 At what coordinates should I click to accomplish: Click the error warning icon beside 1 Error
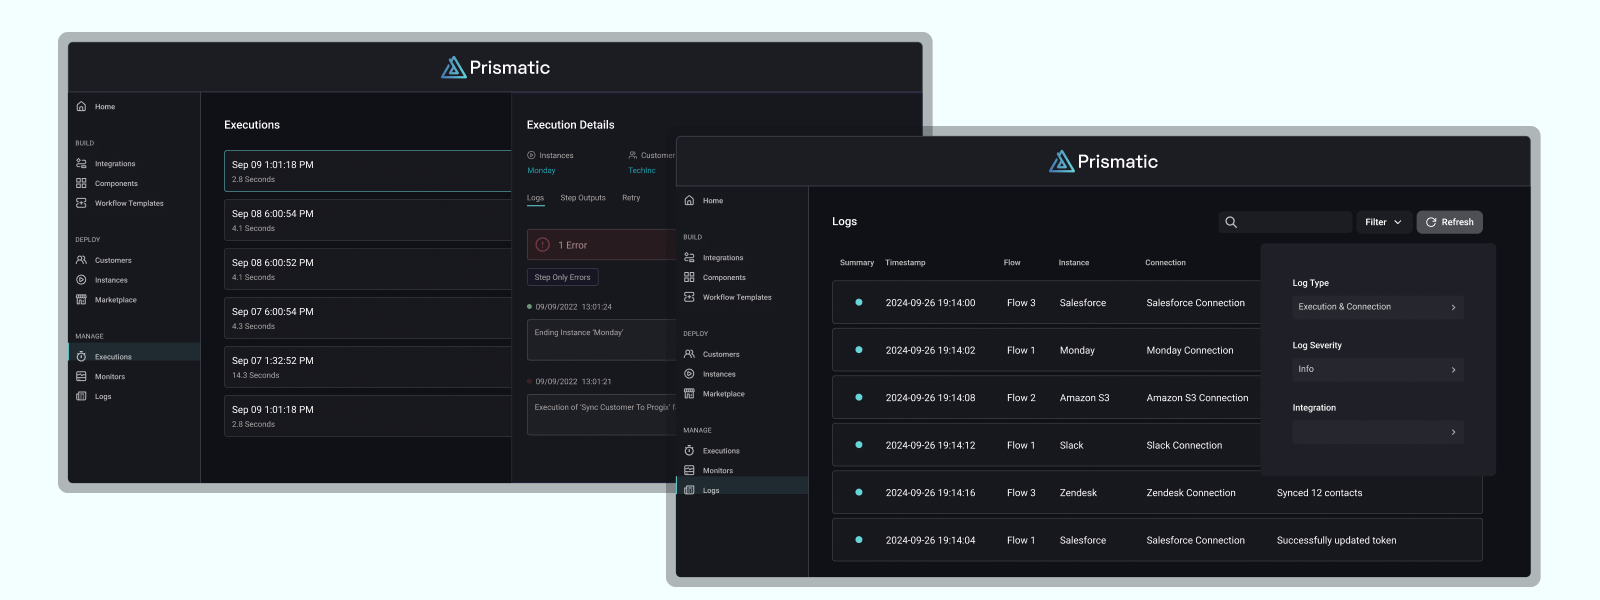(543, 245)
